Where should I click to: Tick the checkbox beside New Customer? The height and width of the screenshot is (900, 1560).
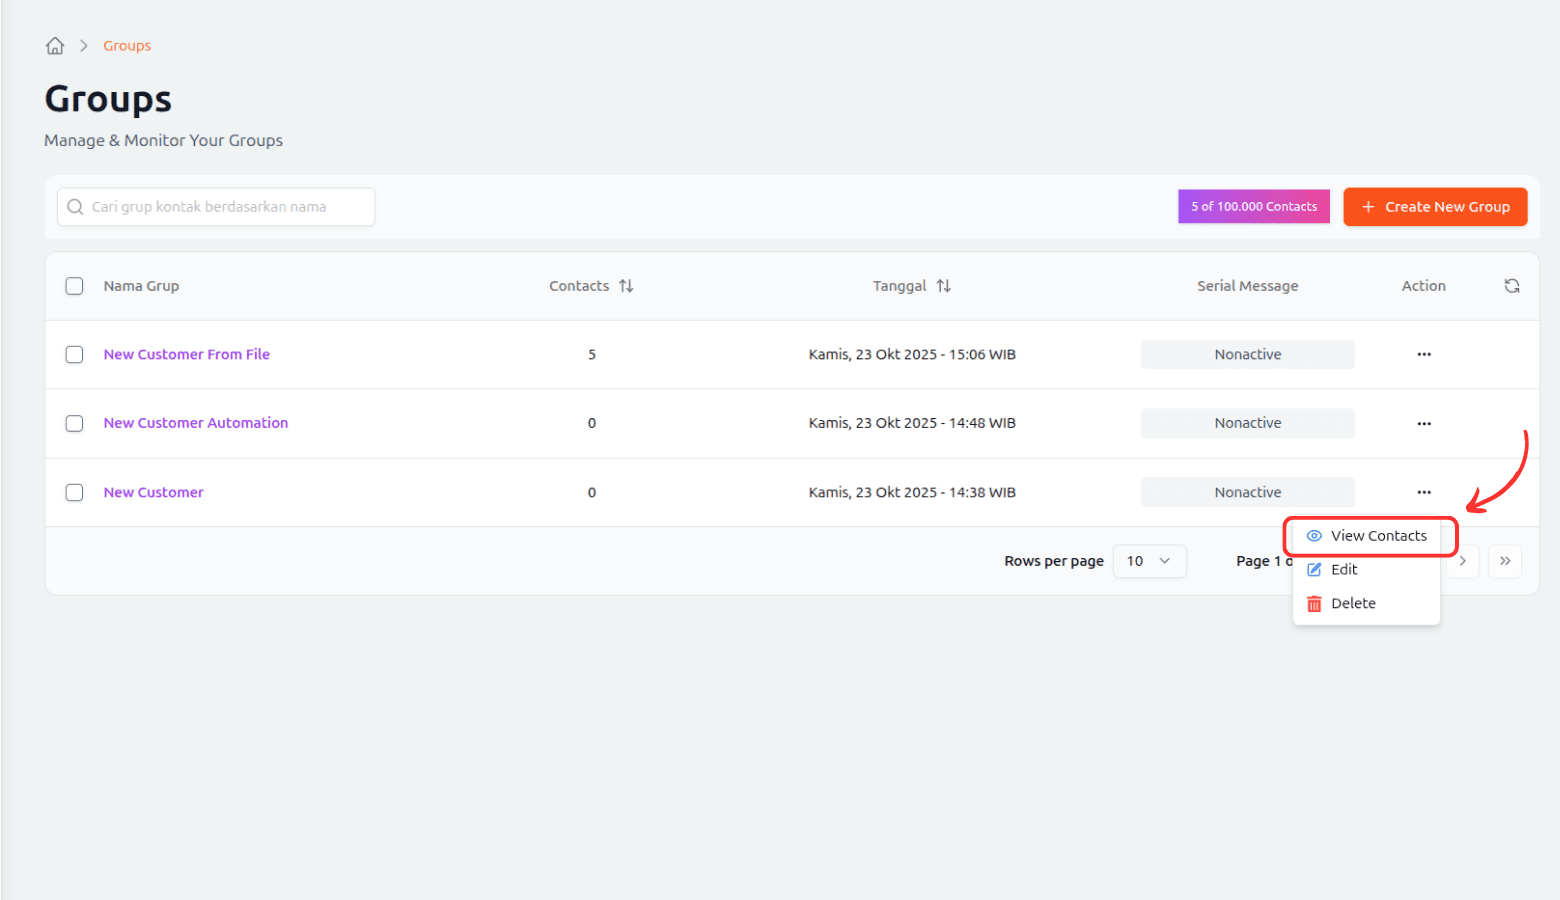pos(74,493)
